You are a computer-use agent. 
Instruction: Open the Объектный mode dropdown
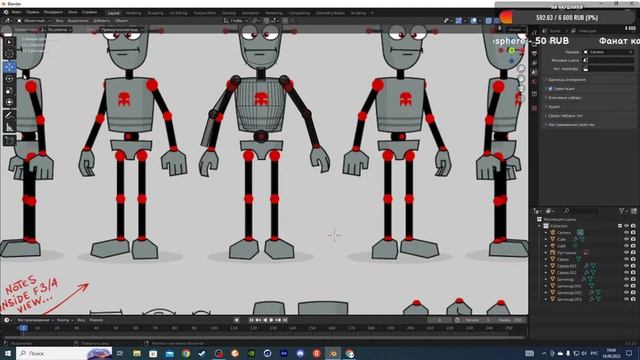[x=33, y=20]
